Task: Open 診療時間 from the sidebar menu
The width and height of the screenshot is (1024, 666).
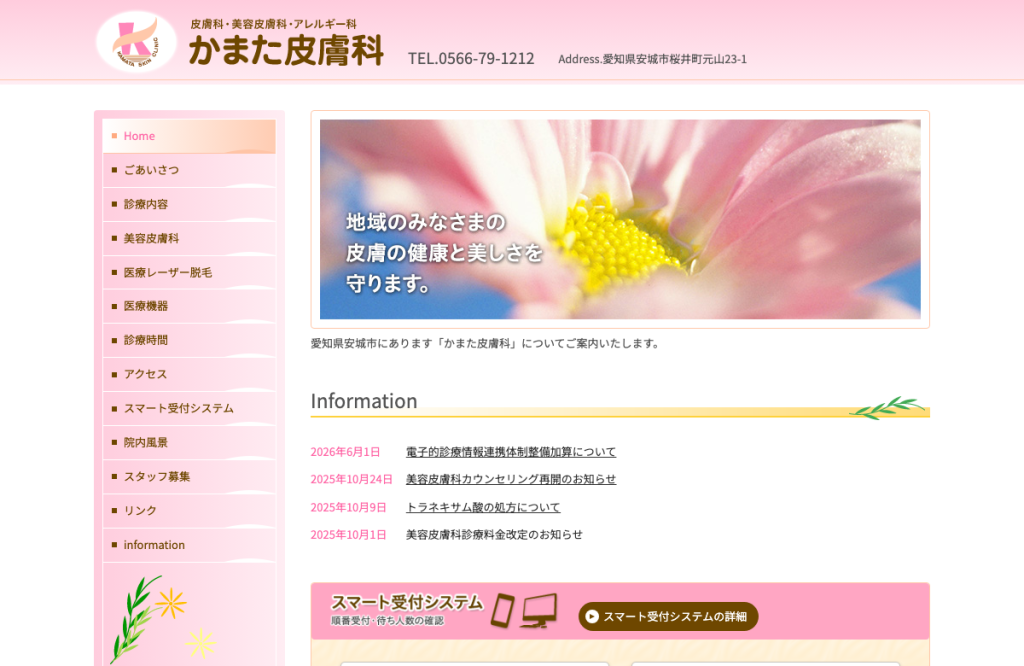Action: [189, 340]
